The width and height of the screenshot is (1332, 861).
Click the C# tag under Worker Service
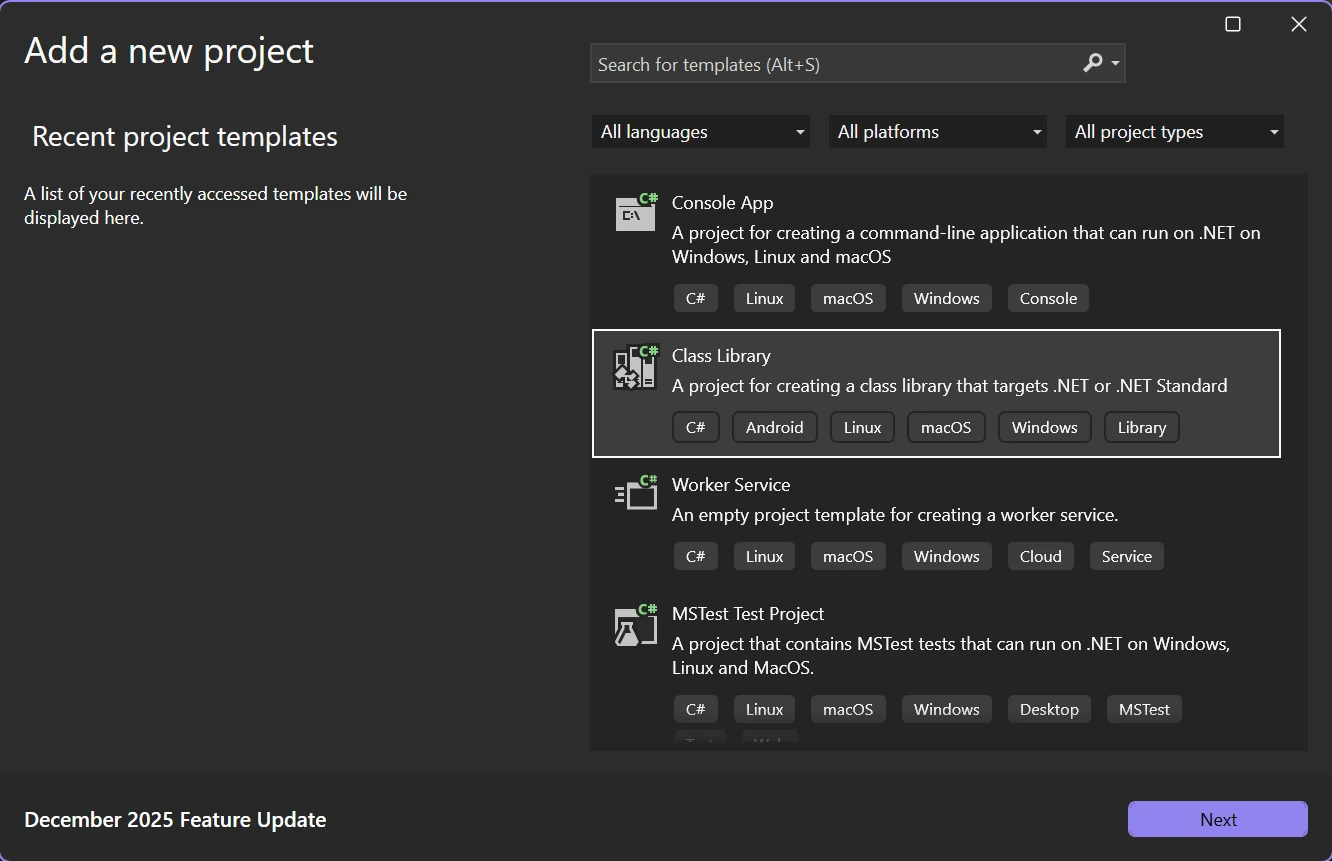[696, 556]
